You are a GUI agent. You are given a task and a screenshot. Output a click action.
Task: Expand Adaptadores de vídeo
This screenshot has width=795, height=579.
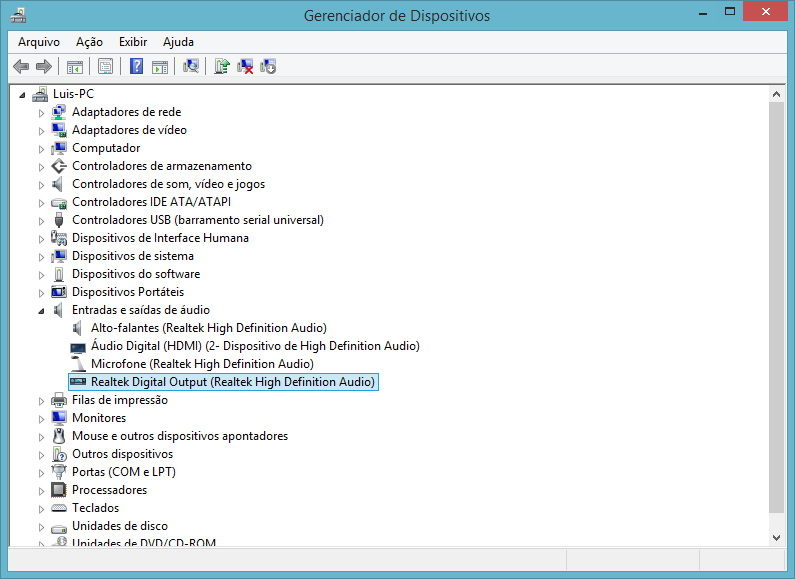(42, 131)
